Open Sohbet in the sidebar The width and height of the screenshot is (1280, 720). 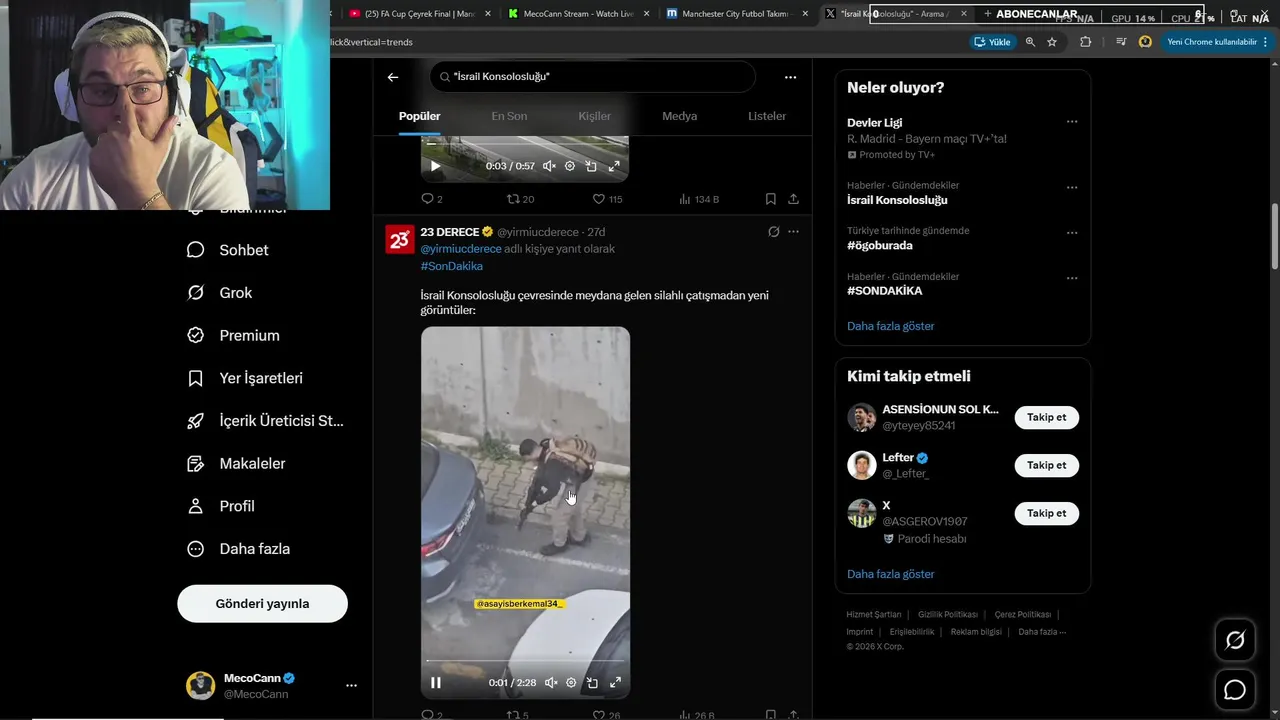[x=228, y=250]
